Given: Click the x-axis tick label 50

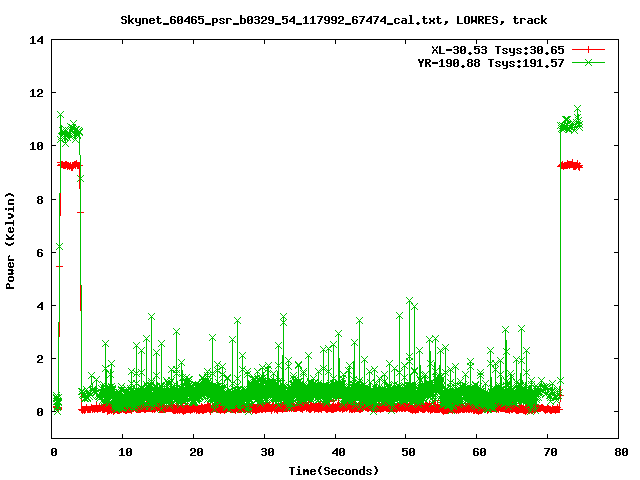Looking at the screenshot, I should click(409, 452).
